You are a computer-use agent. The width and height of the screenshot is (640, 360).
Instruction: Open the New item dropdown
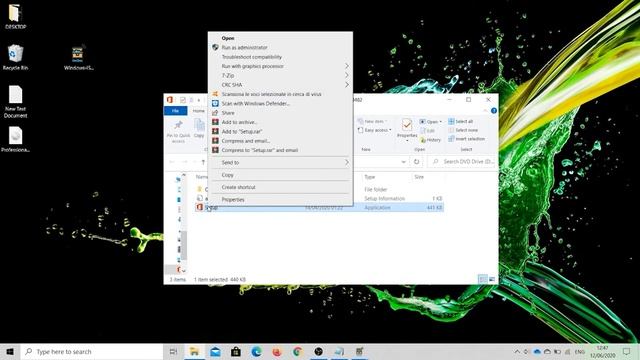372,121
